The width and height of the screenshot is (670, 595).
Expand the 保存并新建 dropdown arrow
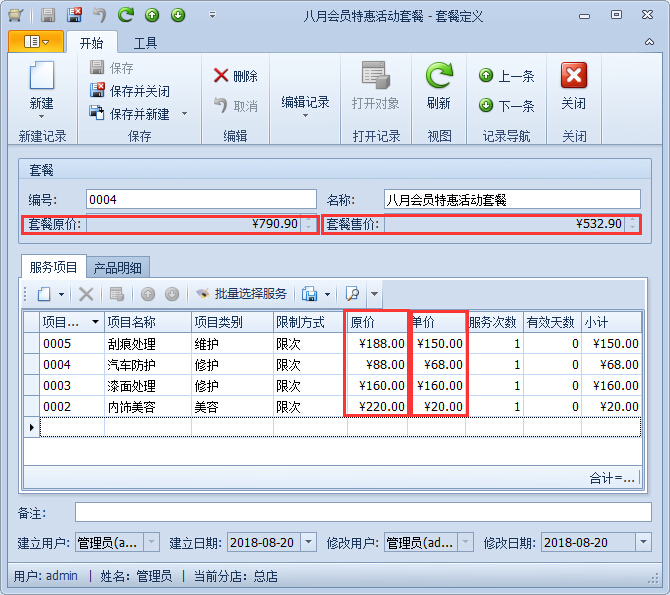tap(184, 114)
